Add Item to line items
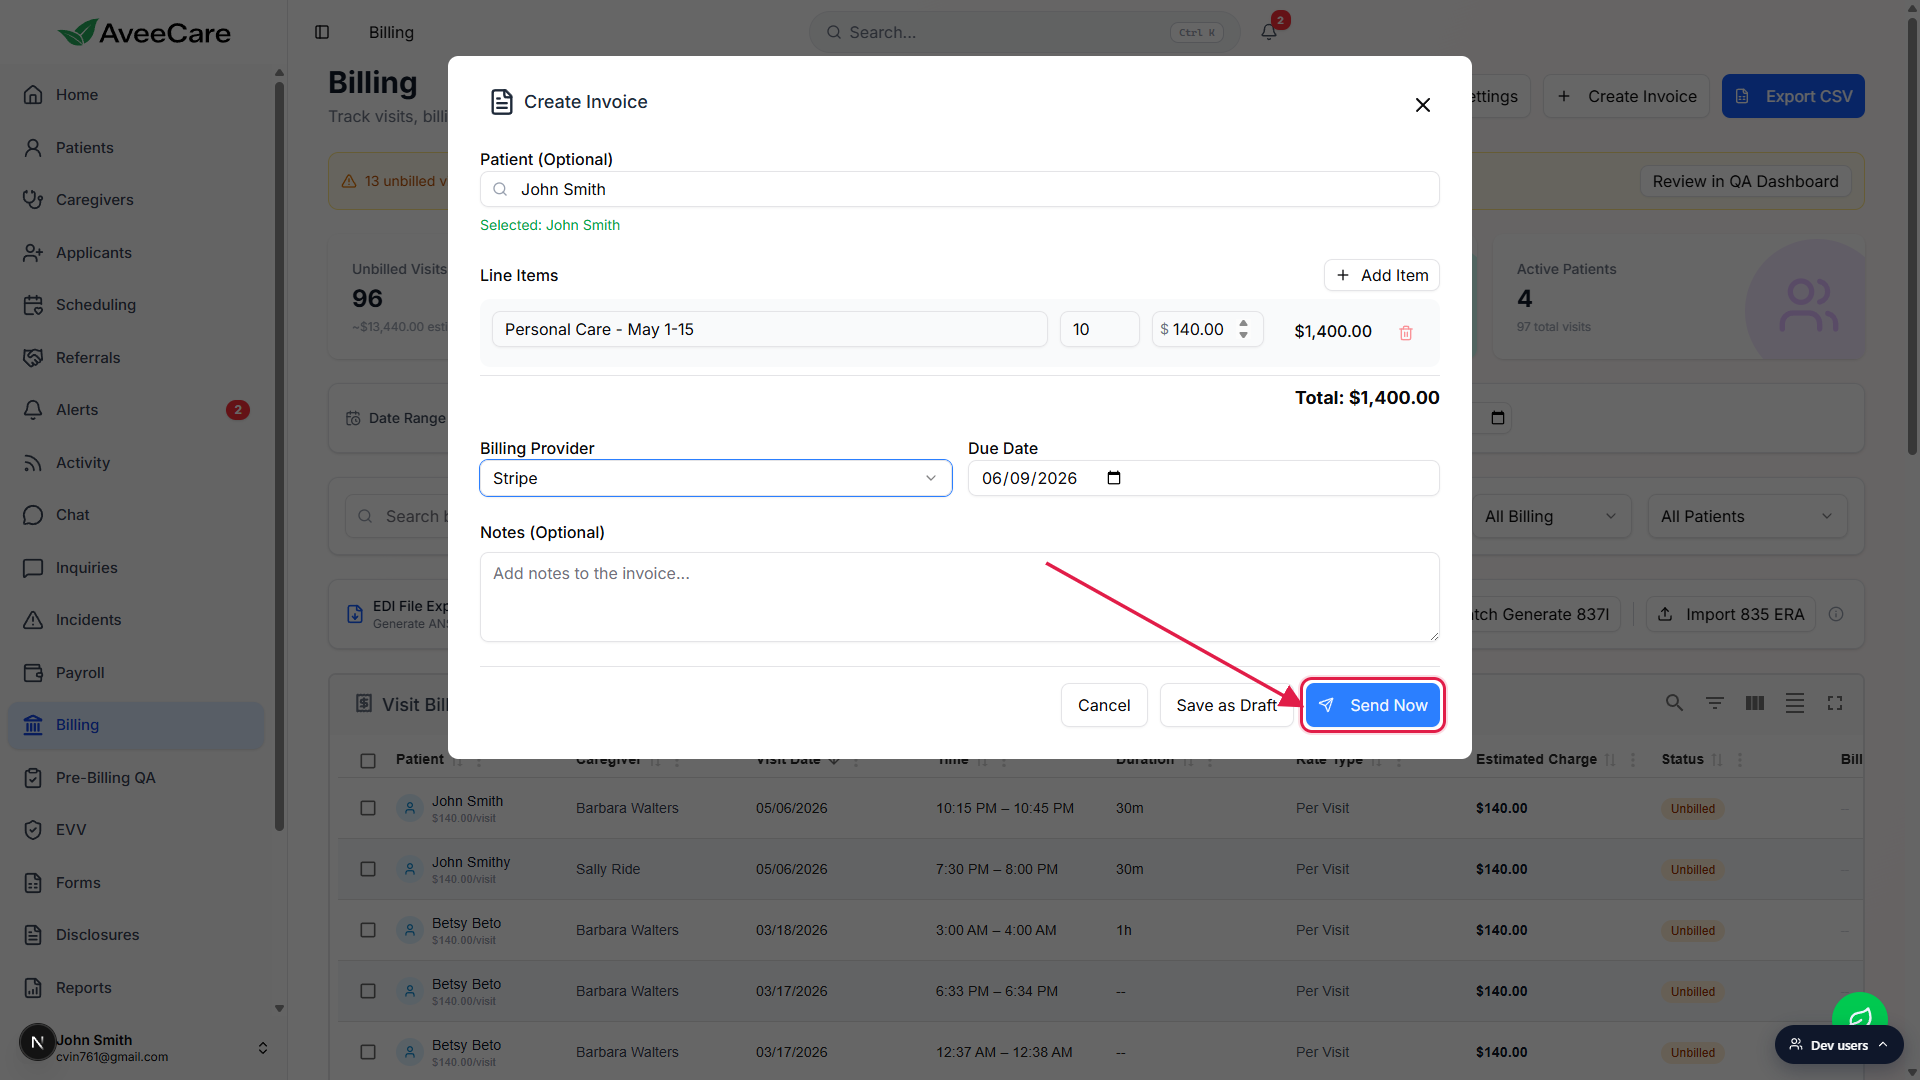This screenshot has width=1920, height=1080. click(1381, 275)
